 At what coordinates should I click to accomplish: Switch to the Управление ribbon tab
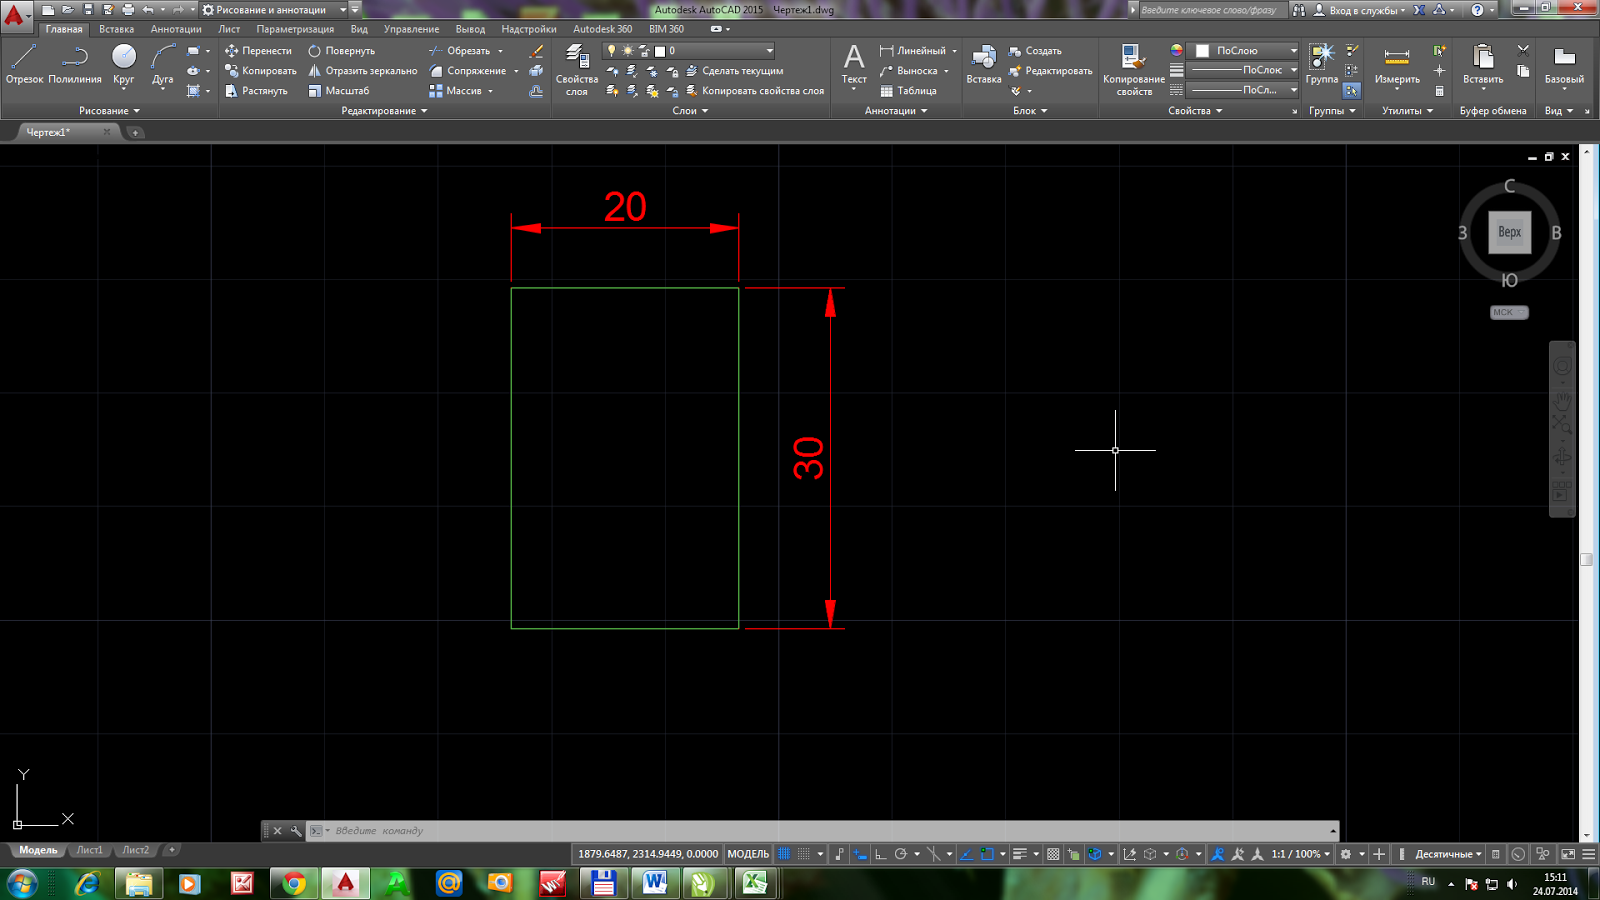click(x=411, y=29)
